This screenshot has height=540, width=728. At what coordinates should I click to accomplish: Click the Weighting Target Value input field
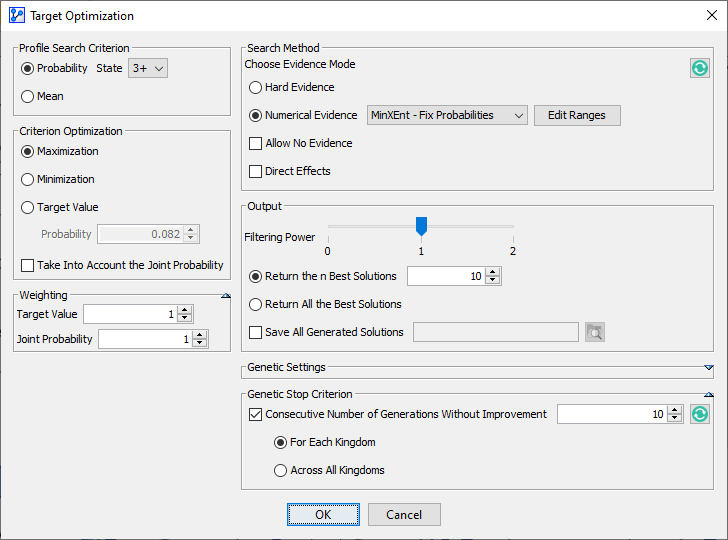coord(131,314)
